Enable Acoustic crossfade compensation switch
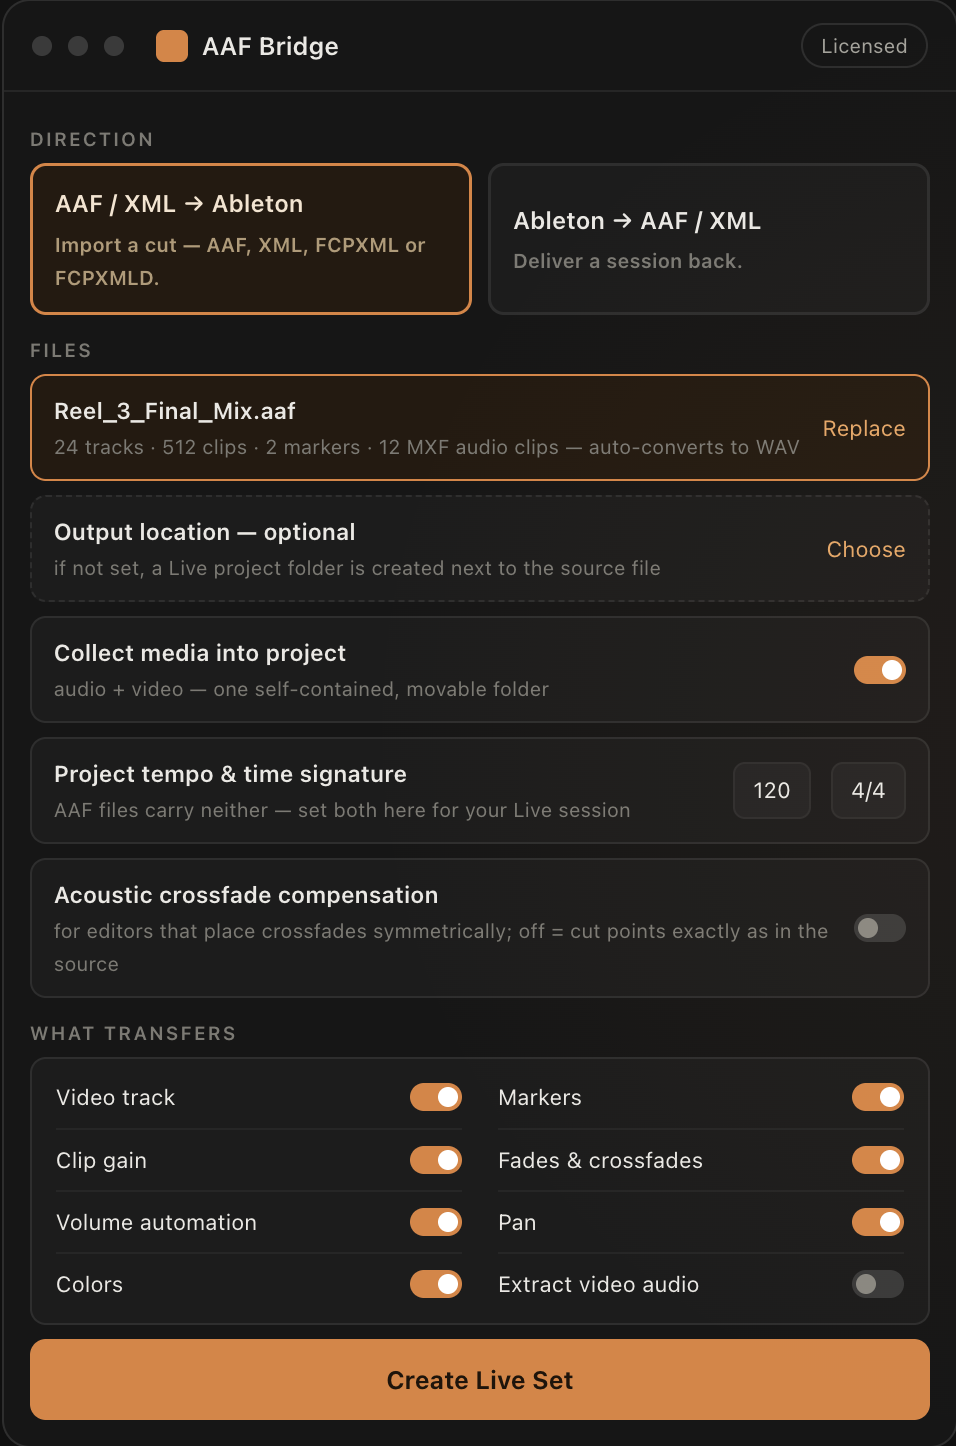This screenshot has height=1446, width=956. pyautogui.click(x=880, y=928)
